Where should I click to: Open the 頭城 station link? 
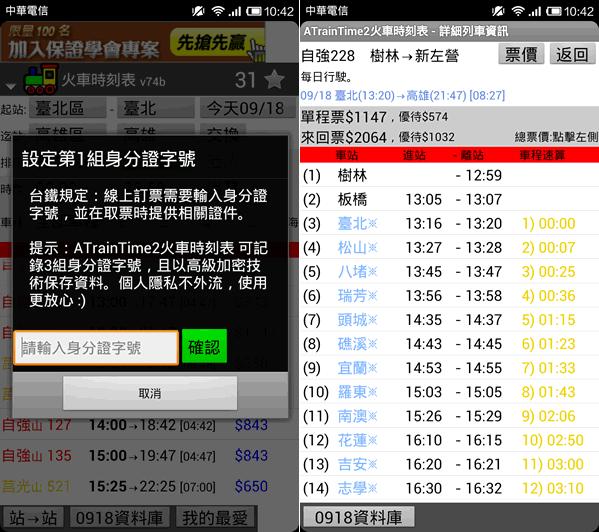pyautogui.click(x=357, y=320)
